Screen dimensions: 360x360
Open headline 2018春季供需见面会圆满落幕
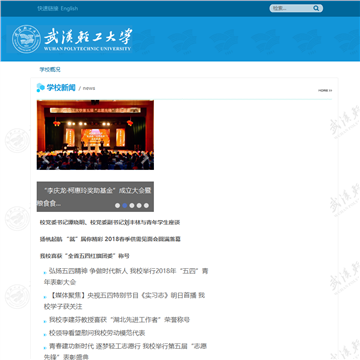[110, 239]
